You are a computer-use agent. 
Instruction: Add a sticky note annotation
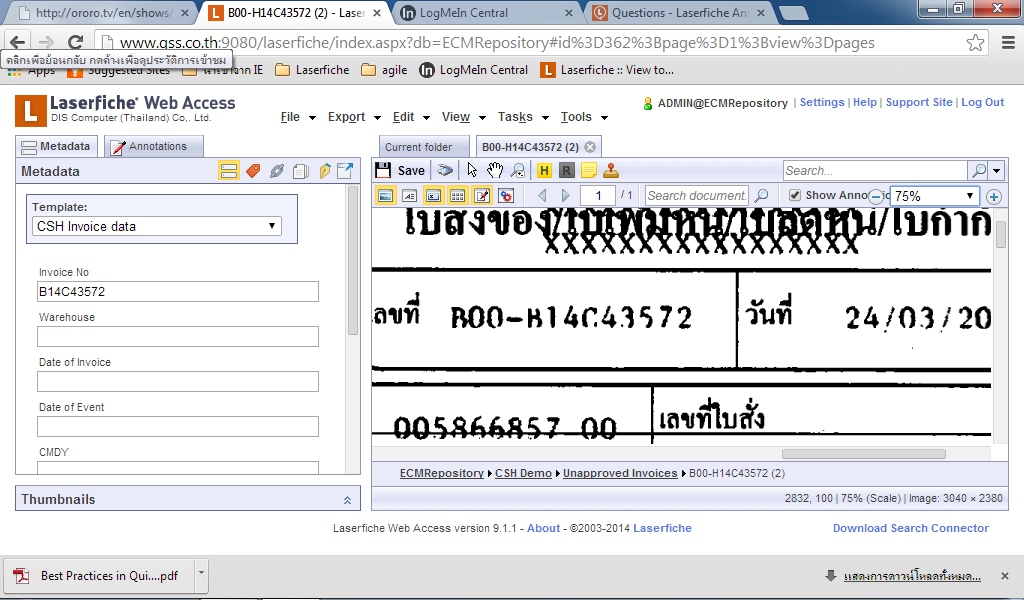pyautogui.click(x=589, y=171)
